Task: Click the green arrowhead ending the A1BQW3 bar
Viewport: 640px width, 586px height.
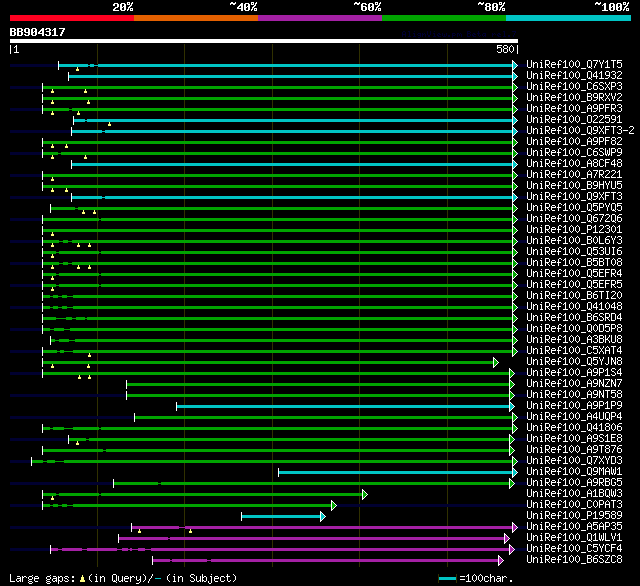Action: [365, 495]
